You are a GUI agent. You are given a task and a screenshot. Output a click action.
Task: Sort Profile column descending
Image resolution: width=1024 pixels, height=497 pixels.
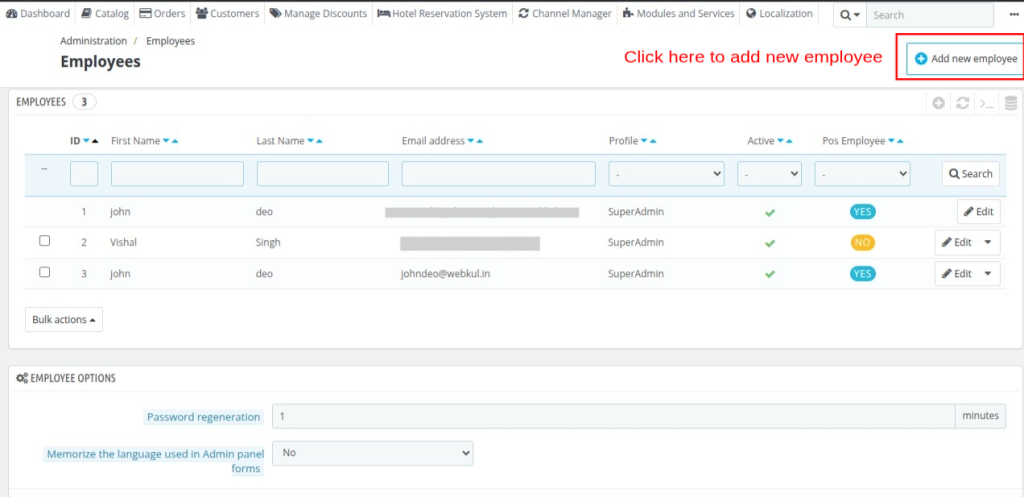[644, 141]
